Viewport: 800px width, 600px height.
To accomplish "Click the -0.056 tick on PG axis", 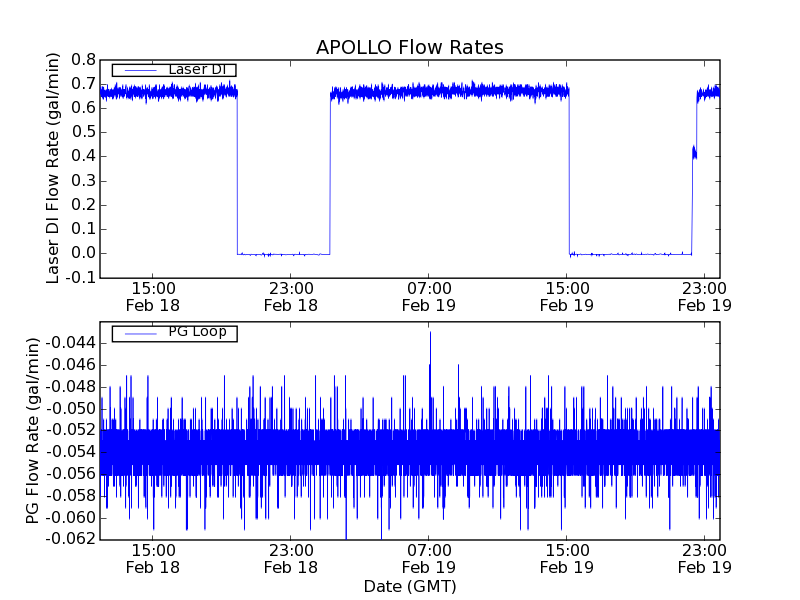I will click(x=70, y=474).
